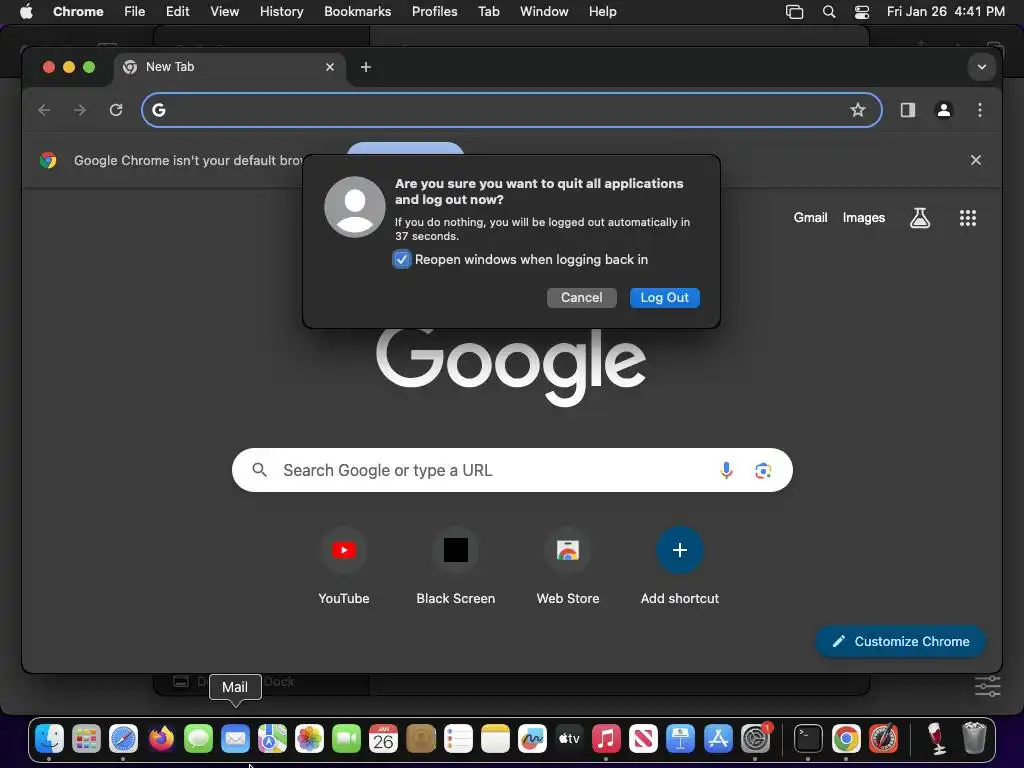
Task: Select the New Tab browser tab
Action: [x=229, y=67]
